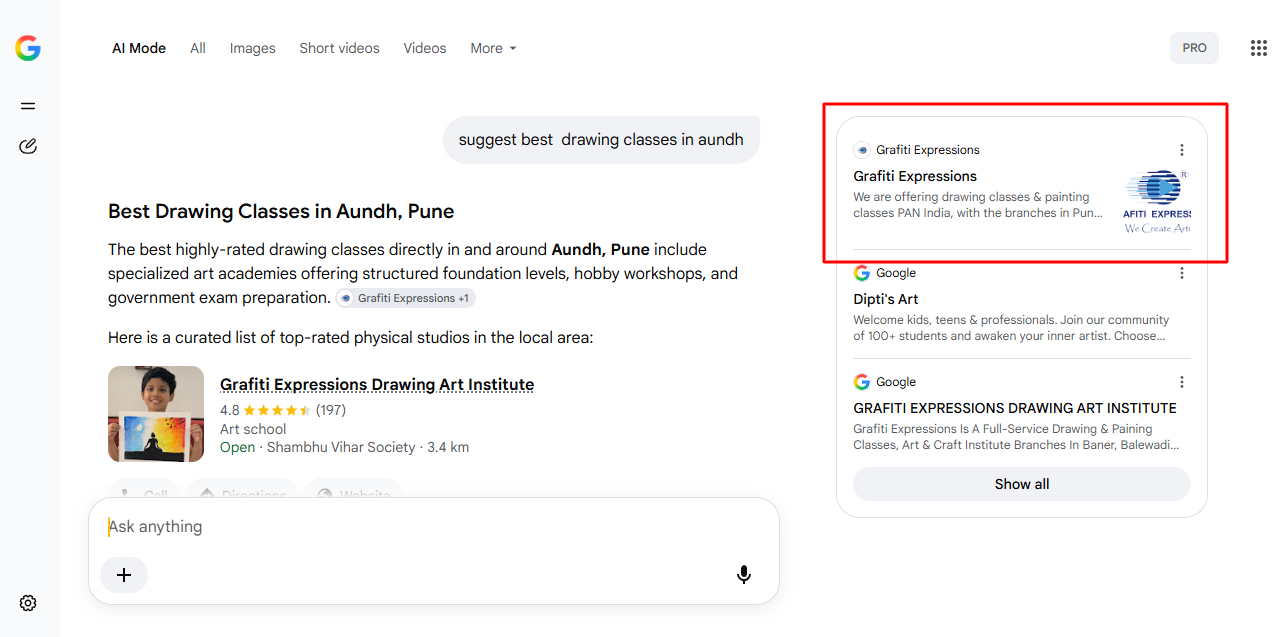Viewport: 1281px width, 637px height.
Task: Open options for Grafiti Expressions card
Action: point(1181,150)
